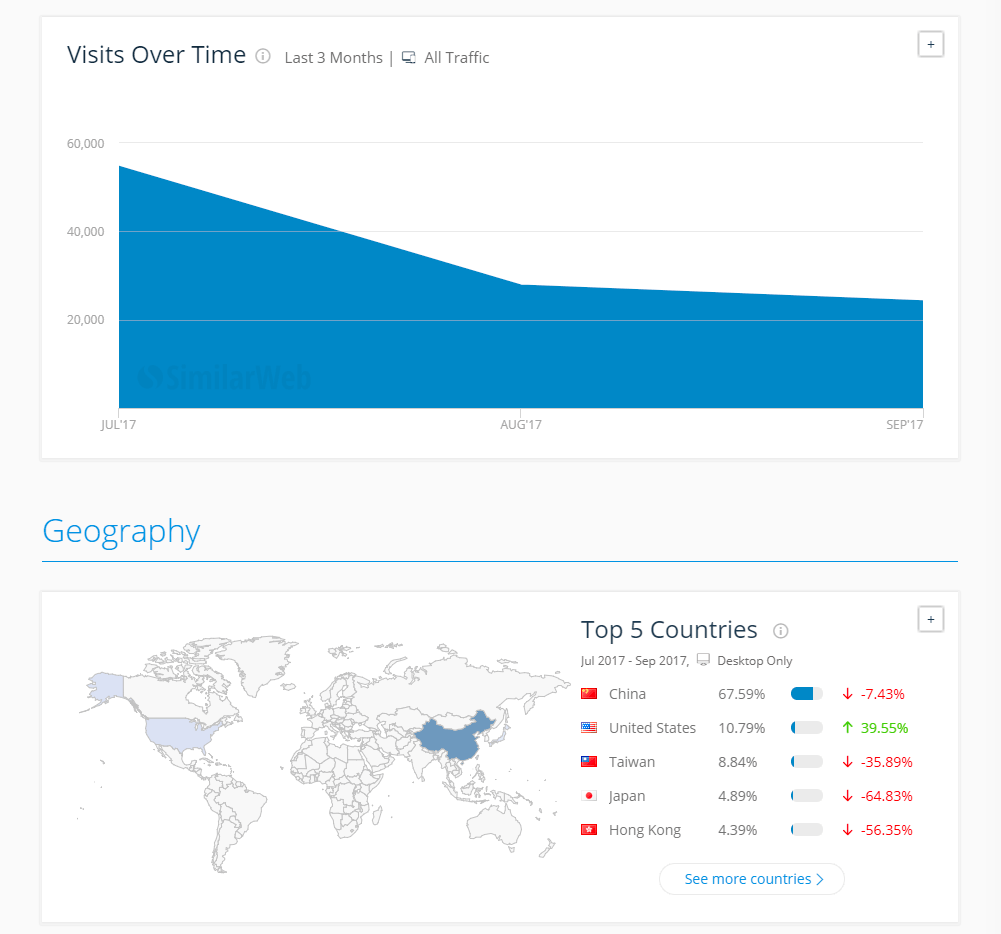Select the SEP'17 label on the chart
This screenshot has width=1001, height=934.
pyautogui.click(x=904, y=425)
